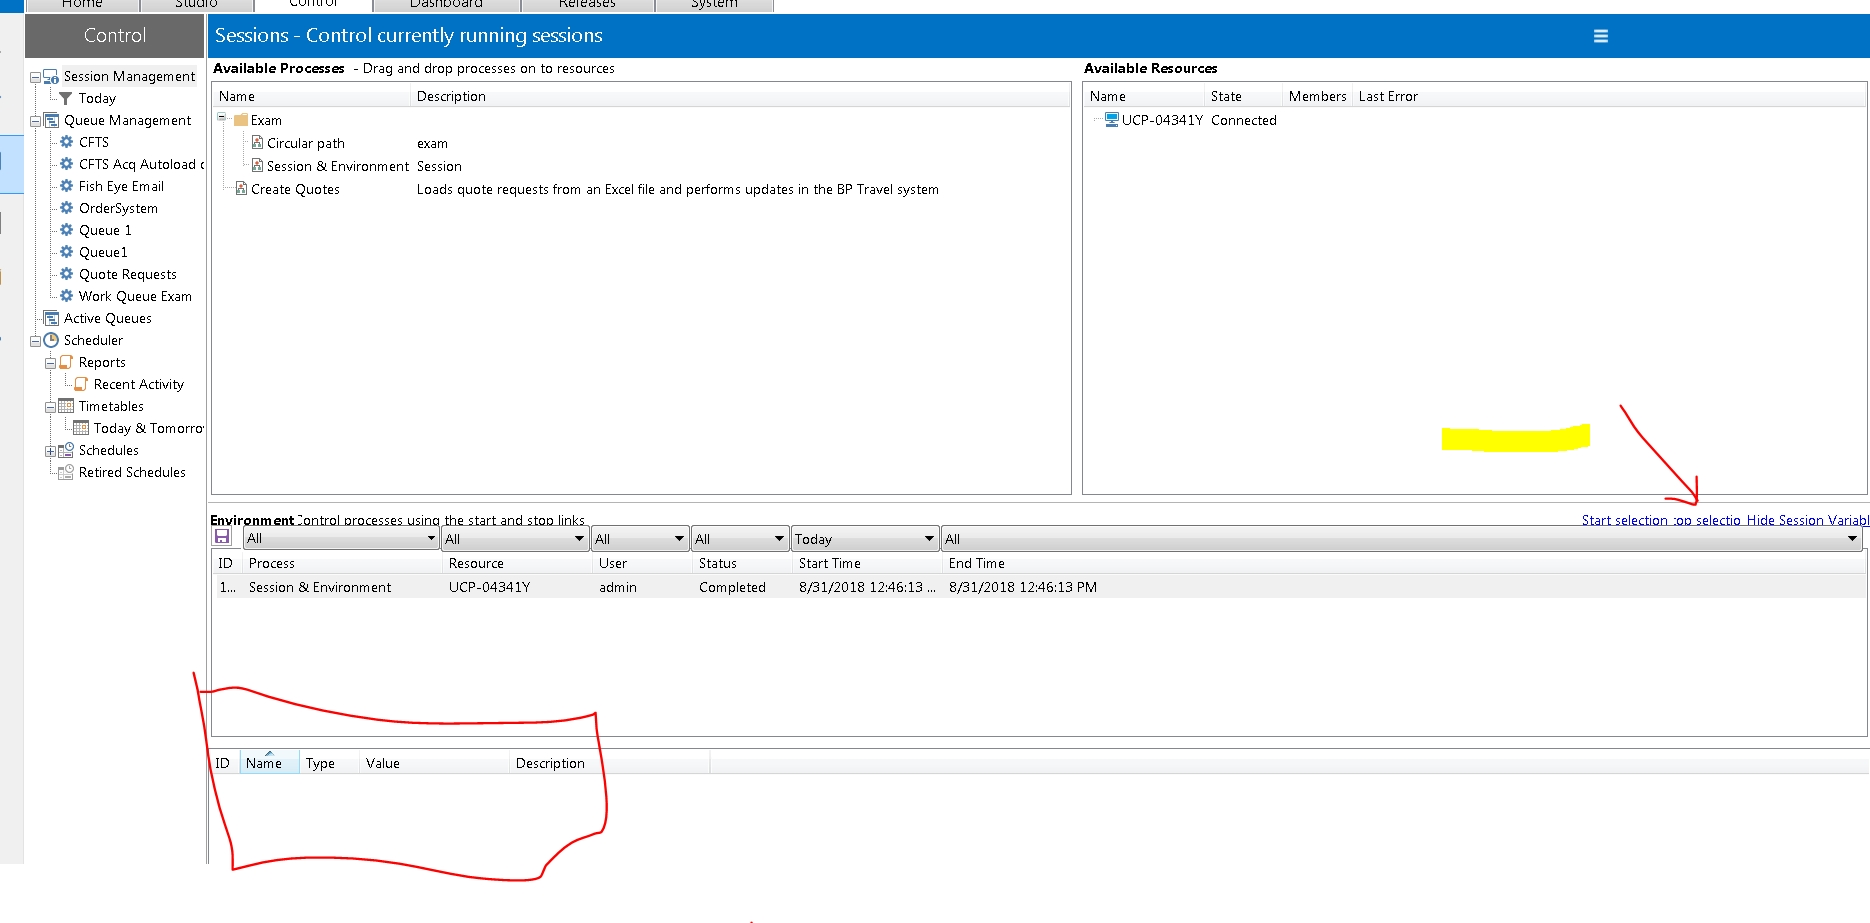Click the Scheduler clock icon
Image resolution: width=1870 pixels, height=923 pixels.
point(51,340)
